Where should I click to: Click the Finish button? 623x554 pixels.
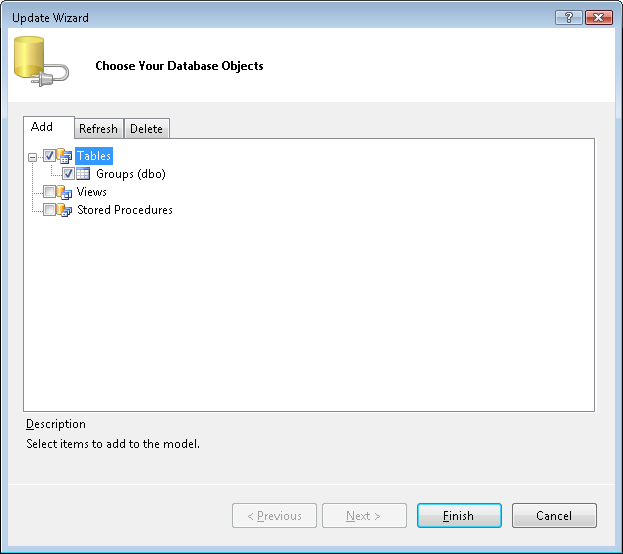coord(459,515)
